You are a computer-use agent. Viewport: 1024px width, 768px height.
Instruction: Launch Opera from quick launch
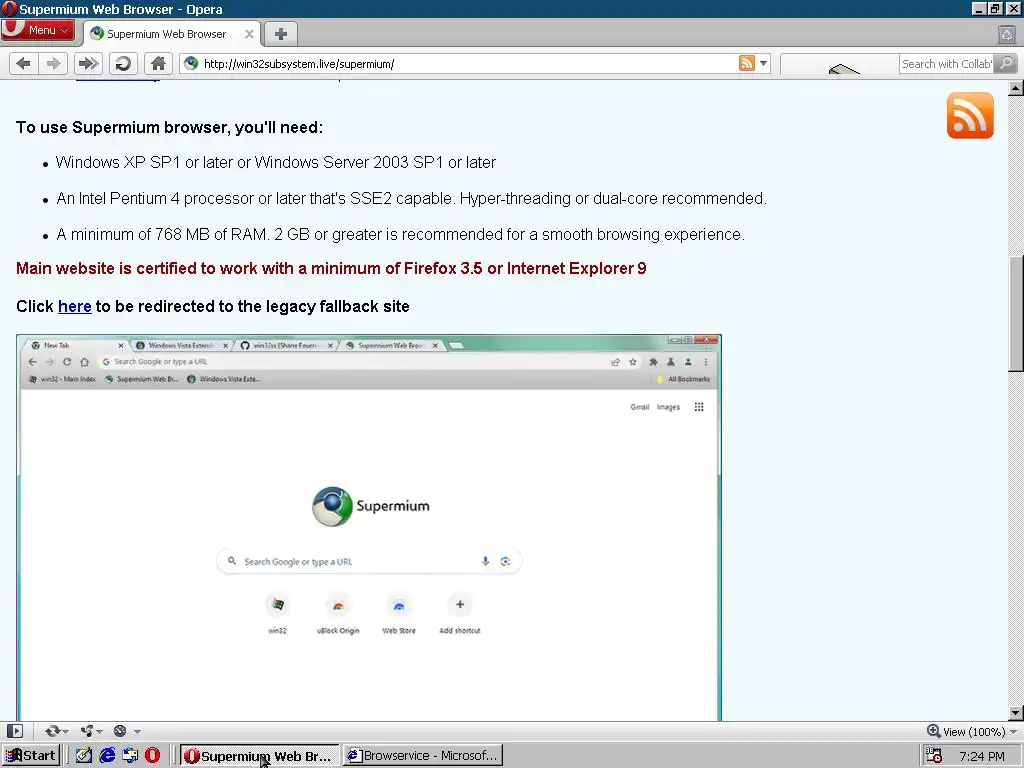(152, 756)
